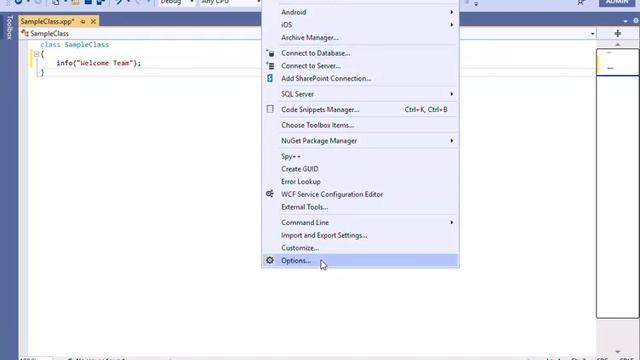Click the class SampleClass code line

[x=75, y=44]
